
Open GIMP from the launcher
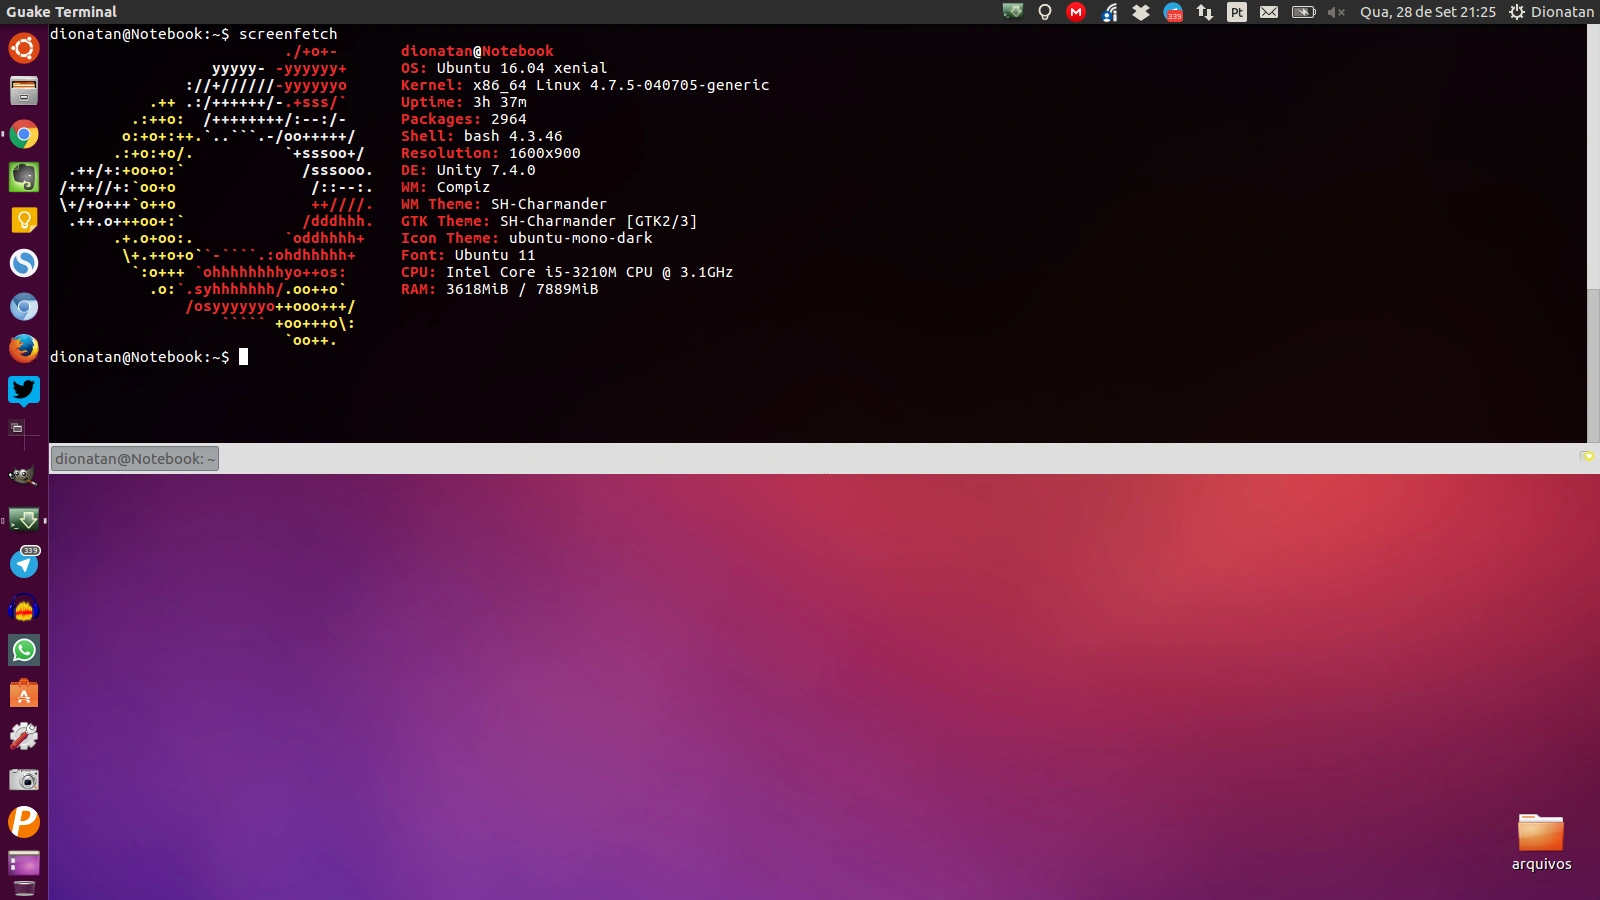(24, 477)
